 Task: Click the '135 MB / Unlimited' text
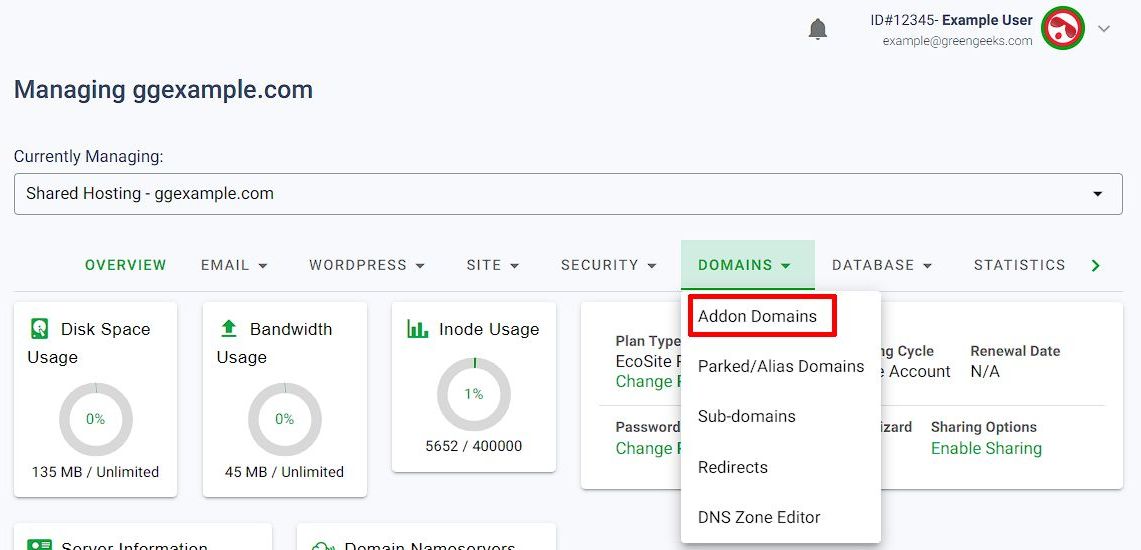95,472
